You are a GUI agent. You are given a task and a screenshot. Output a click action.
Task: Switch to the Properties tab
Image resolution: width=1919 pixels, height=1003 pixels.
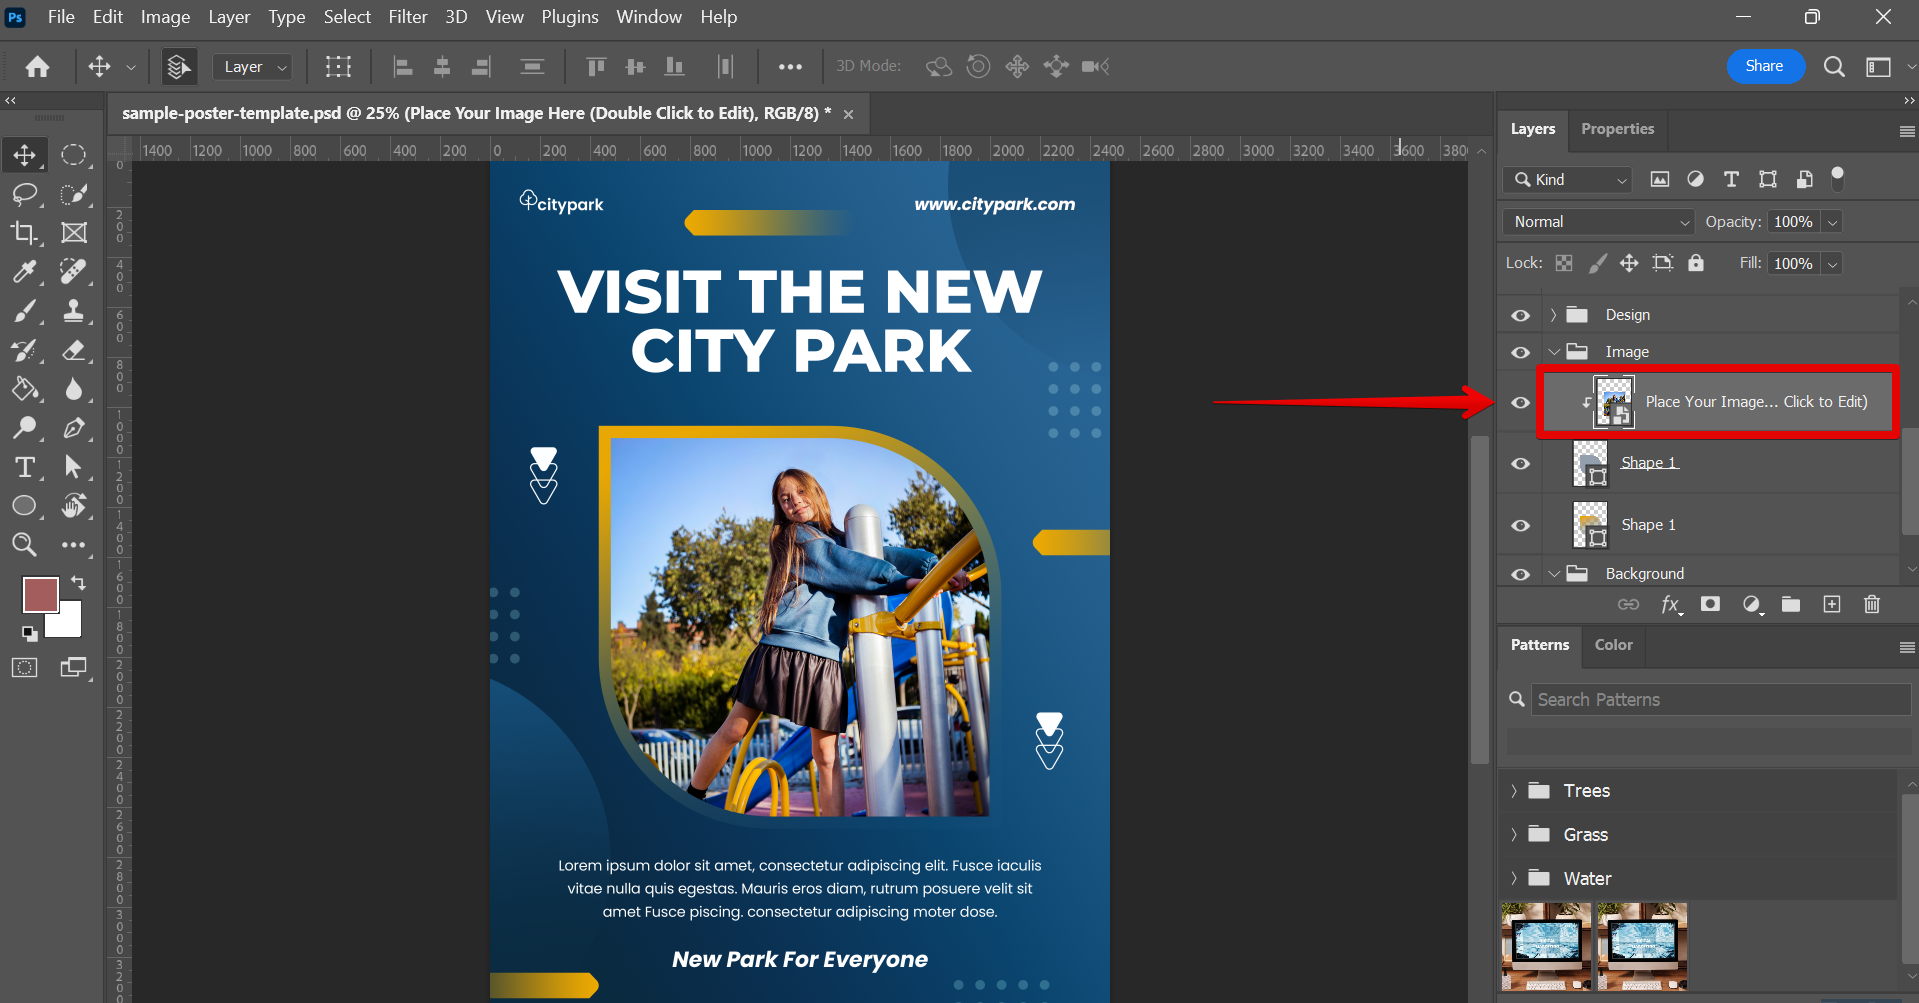1617,129
